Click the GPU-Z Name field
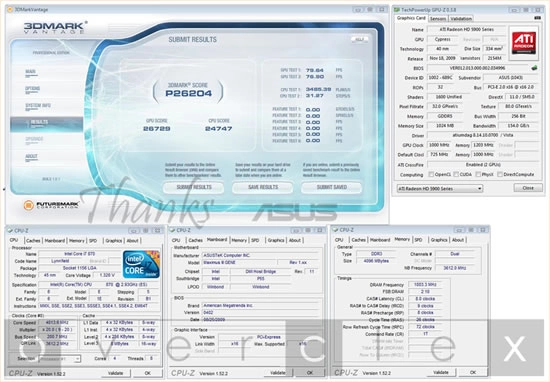The height and width of the screenshot is (382, 550). [467, 29]
